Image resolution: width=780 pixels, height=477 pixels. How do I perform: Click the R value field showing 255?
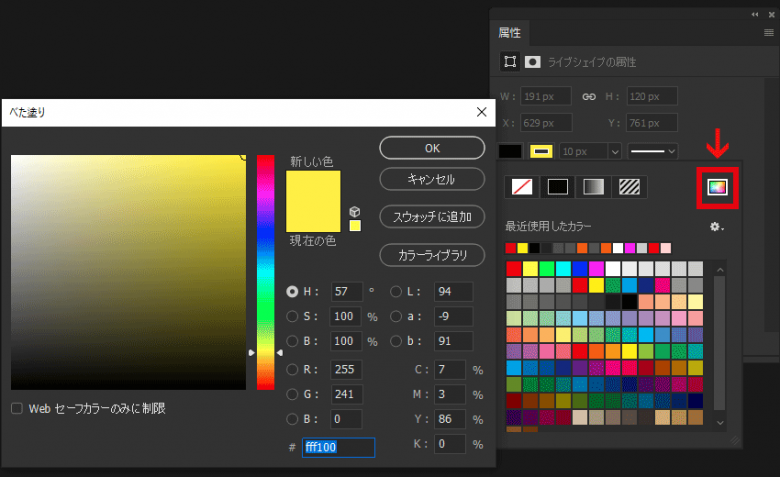[x=347, y=370]
